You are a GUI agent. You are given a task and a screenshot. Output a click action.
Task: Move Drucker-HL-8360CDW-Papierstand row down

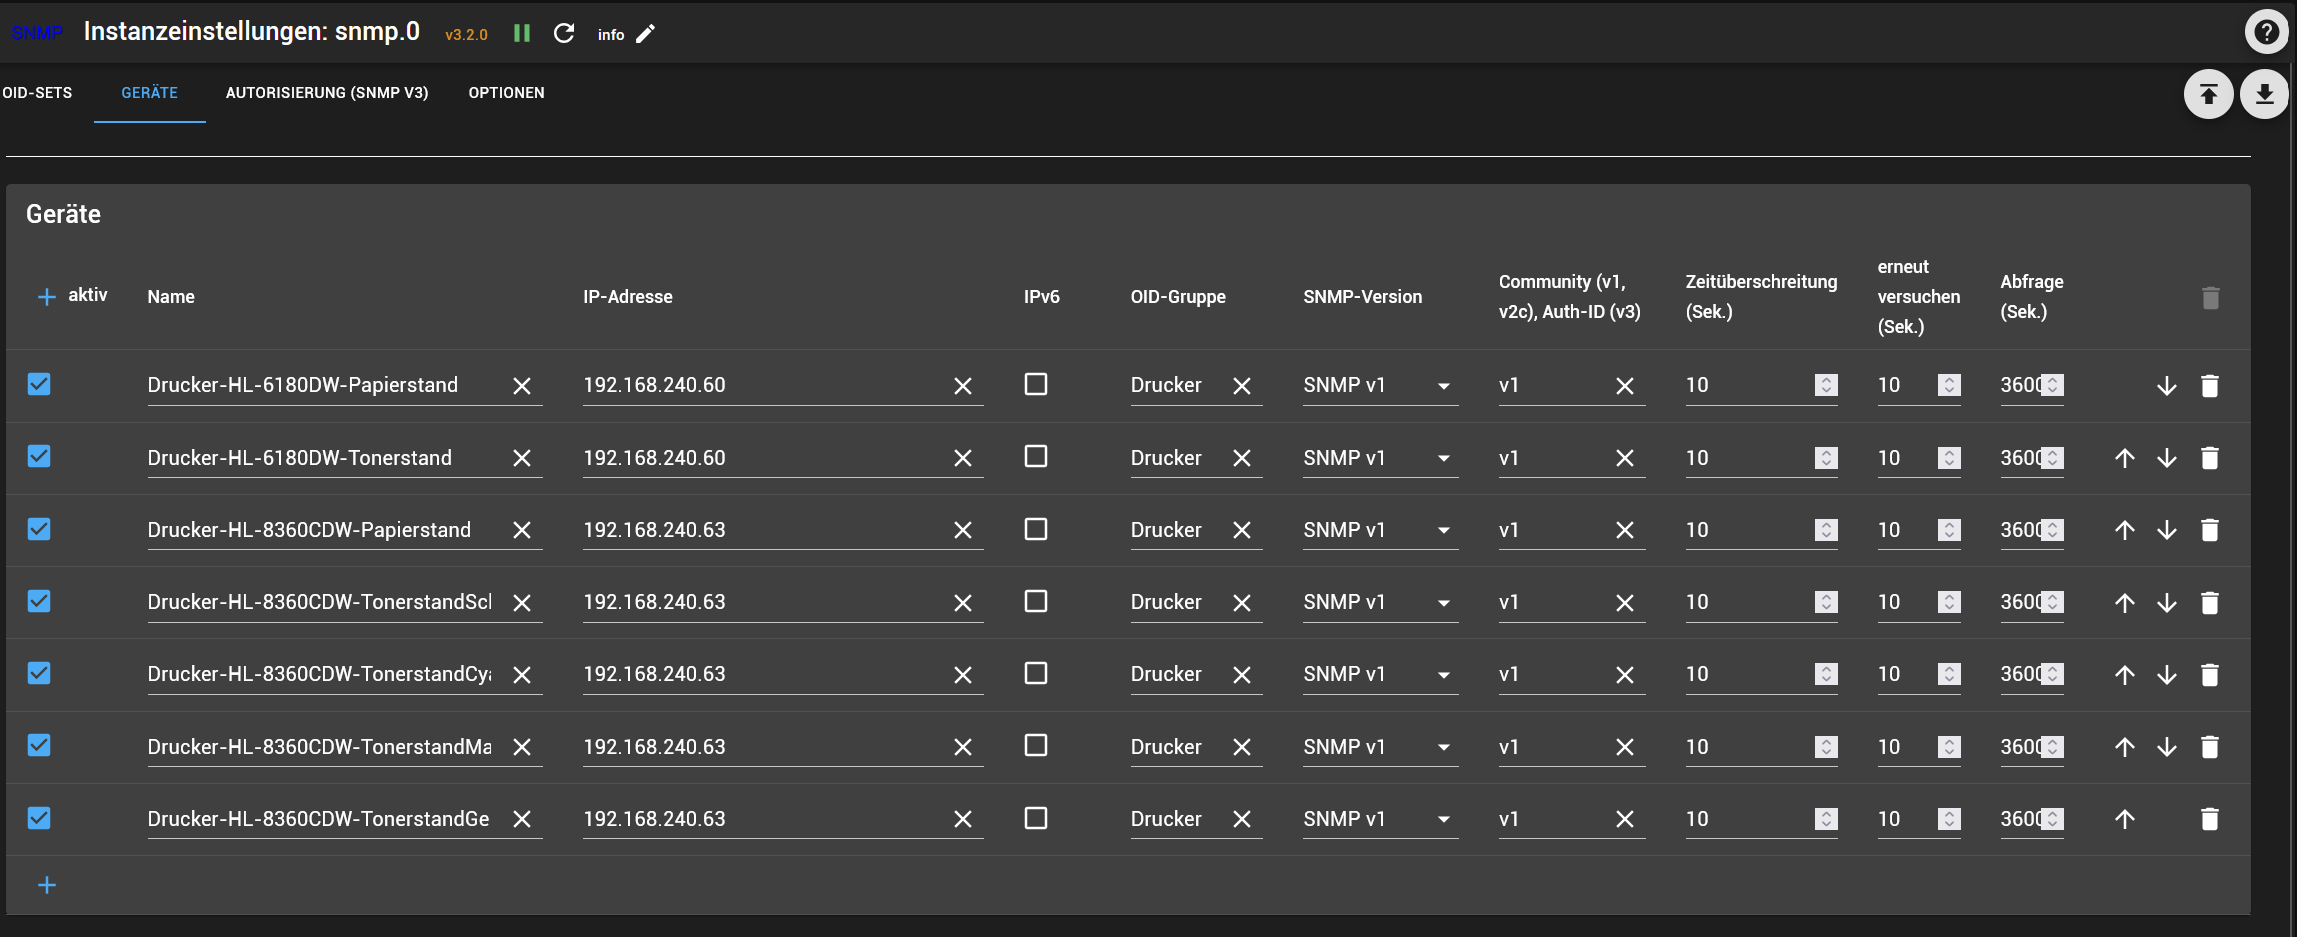click(2167, 530)
